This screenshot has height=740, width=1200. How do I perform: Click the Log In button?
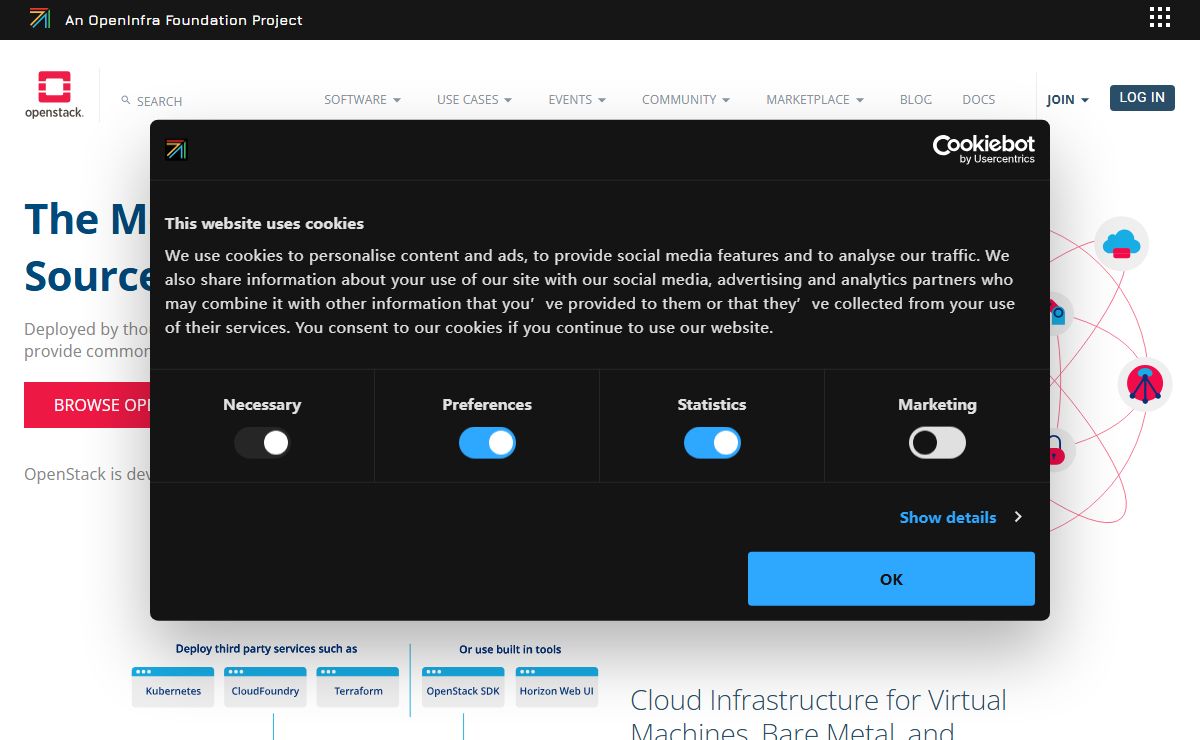(x=1142, y=97)
